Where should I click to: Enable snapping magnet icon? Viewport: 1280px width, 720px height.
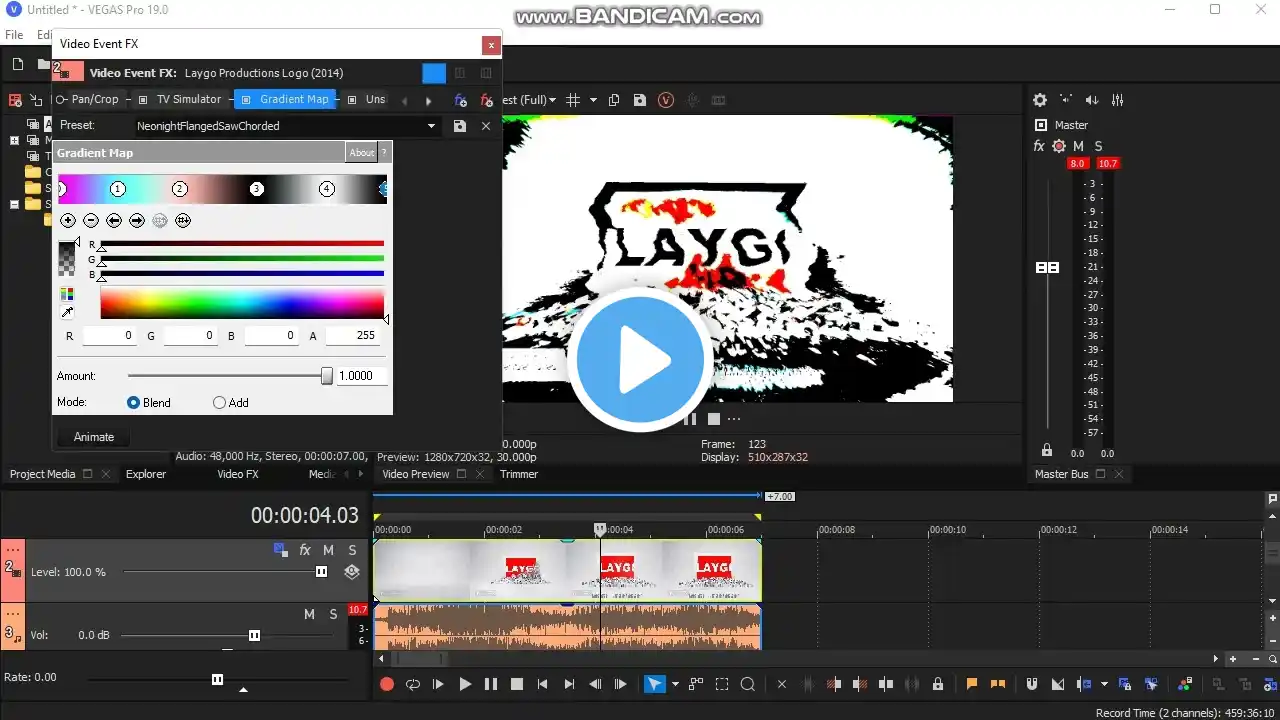coord(1032,684)
